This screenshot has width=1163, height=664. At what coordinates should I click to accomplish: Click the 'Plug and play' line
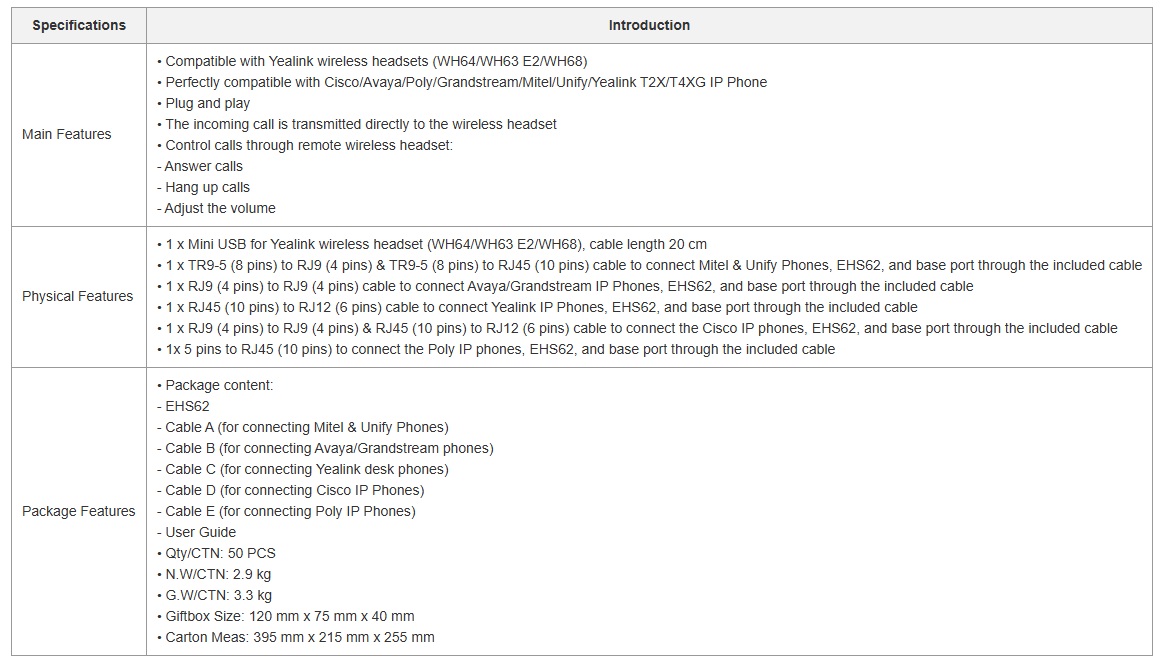click(207, 103)
